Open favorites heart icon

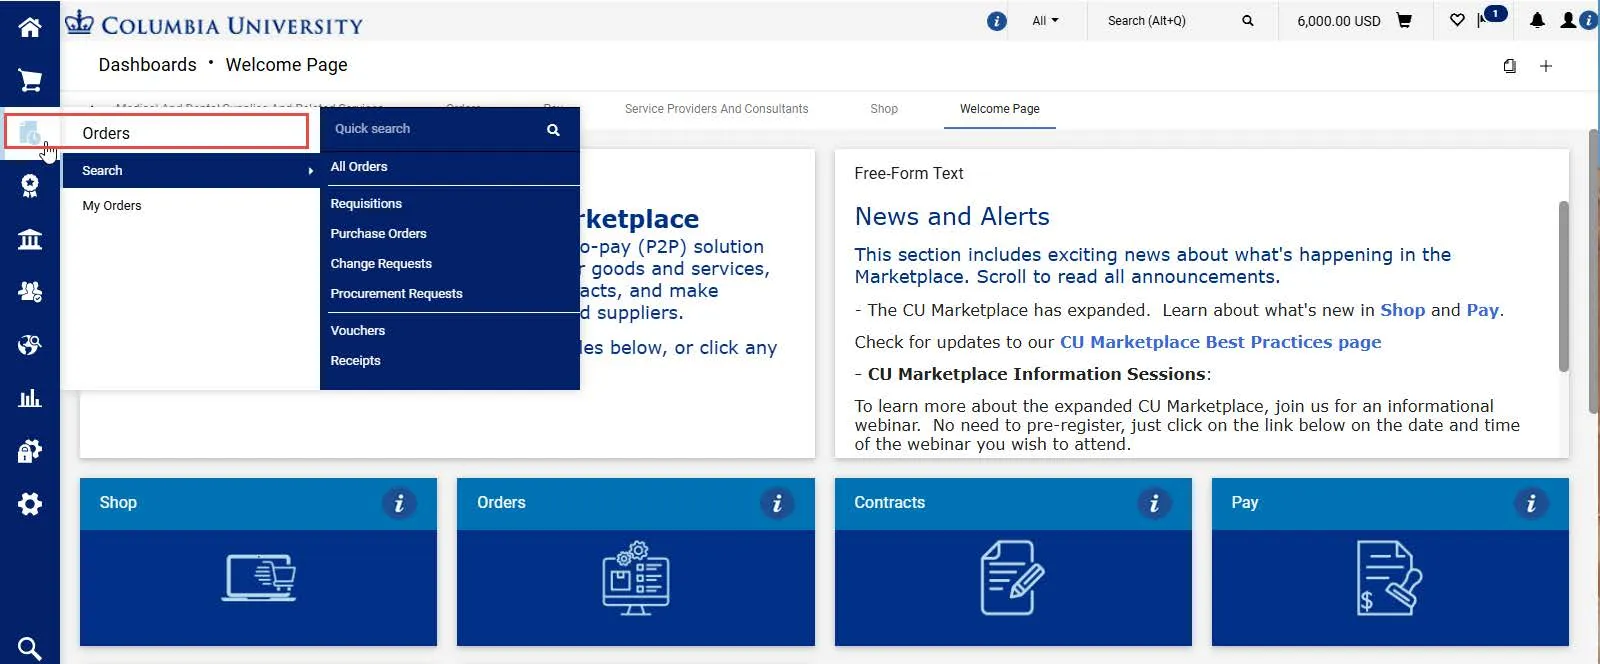1457,20
